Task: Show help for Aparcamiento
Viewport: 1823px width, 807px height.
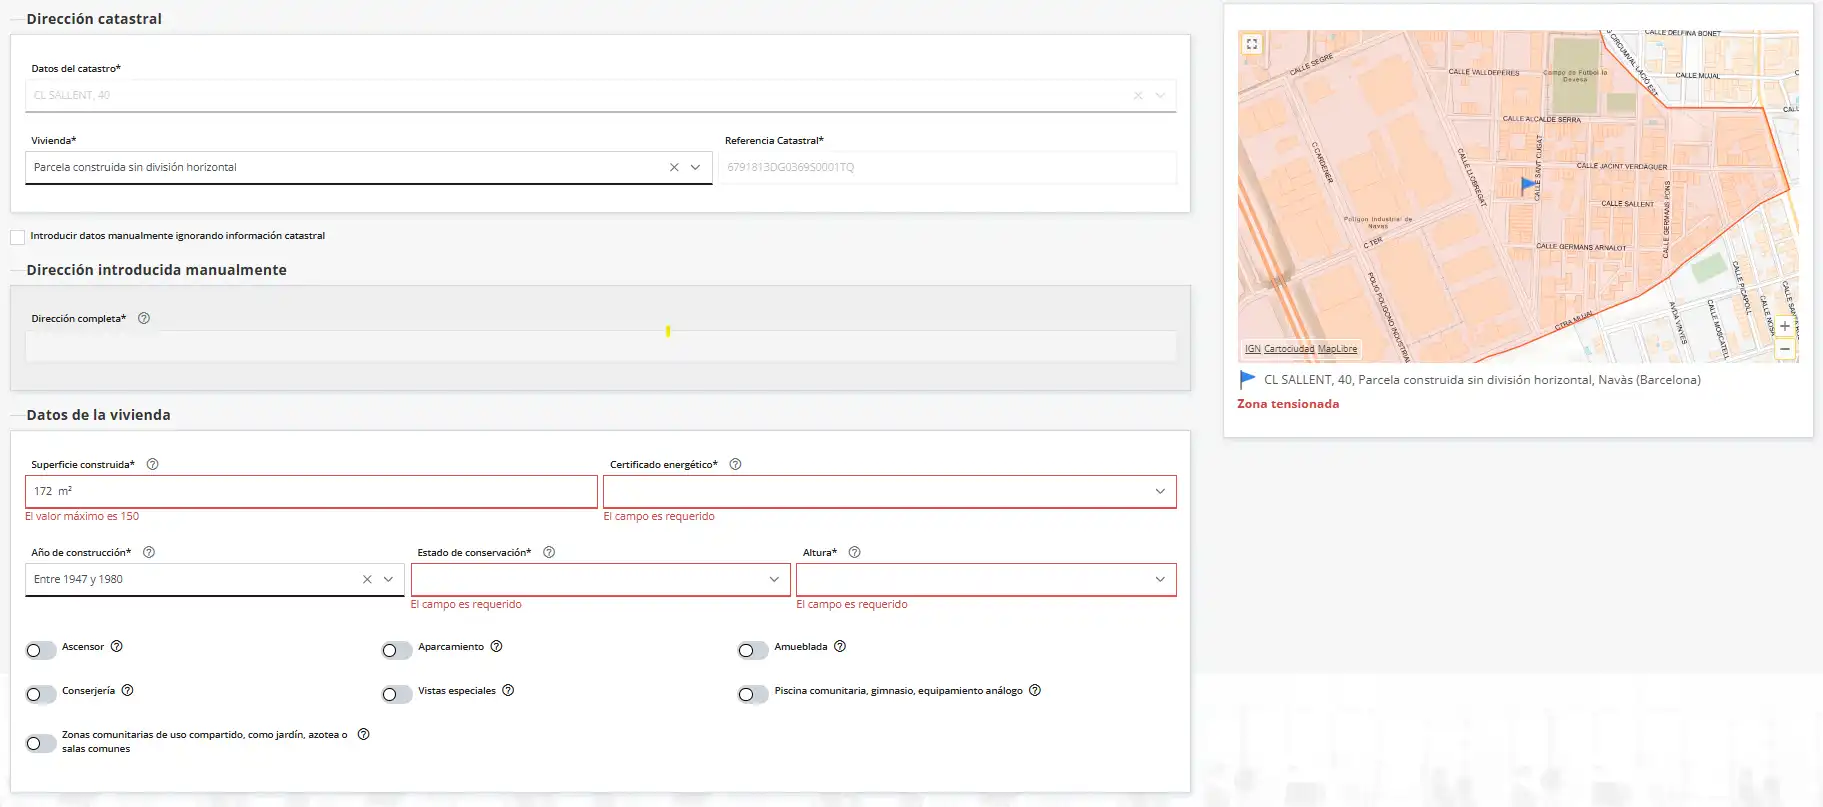Action: click(497, 647)
